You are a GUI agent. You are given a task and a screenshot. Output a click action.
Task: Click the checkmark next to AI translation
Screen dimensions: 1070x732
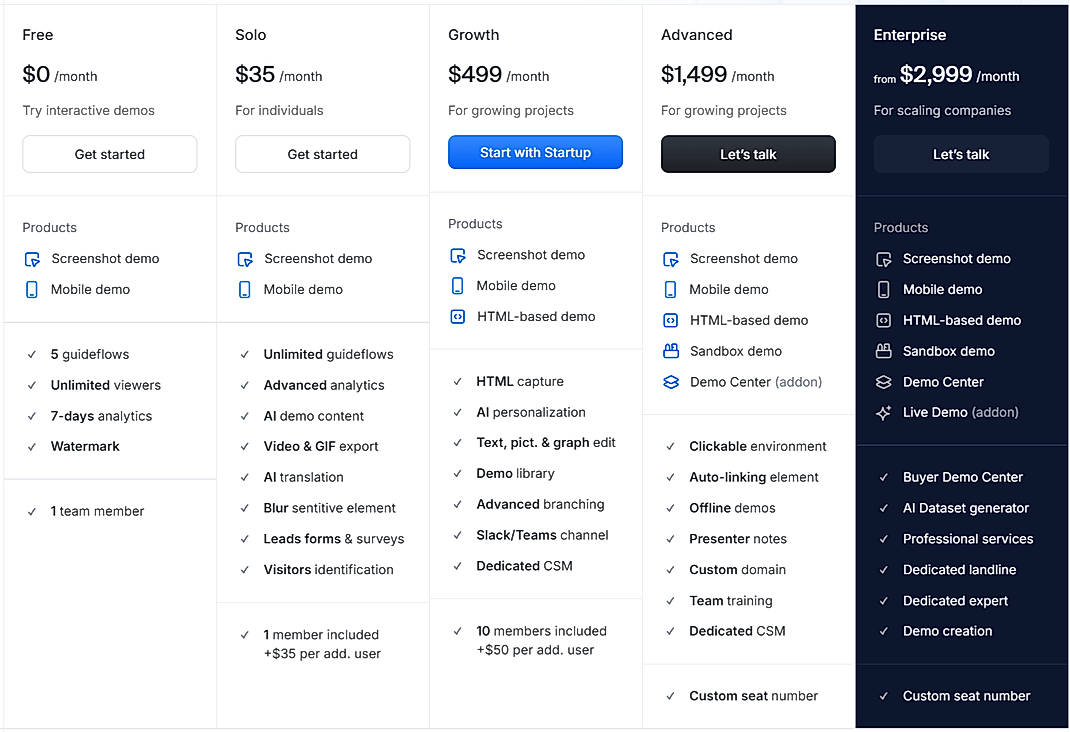(x=243, y=477)
